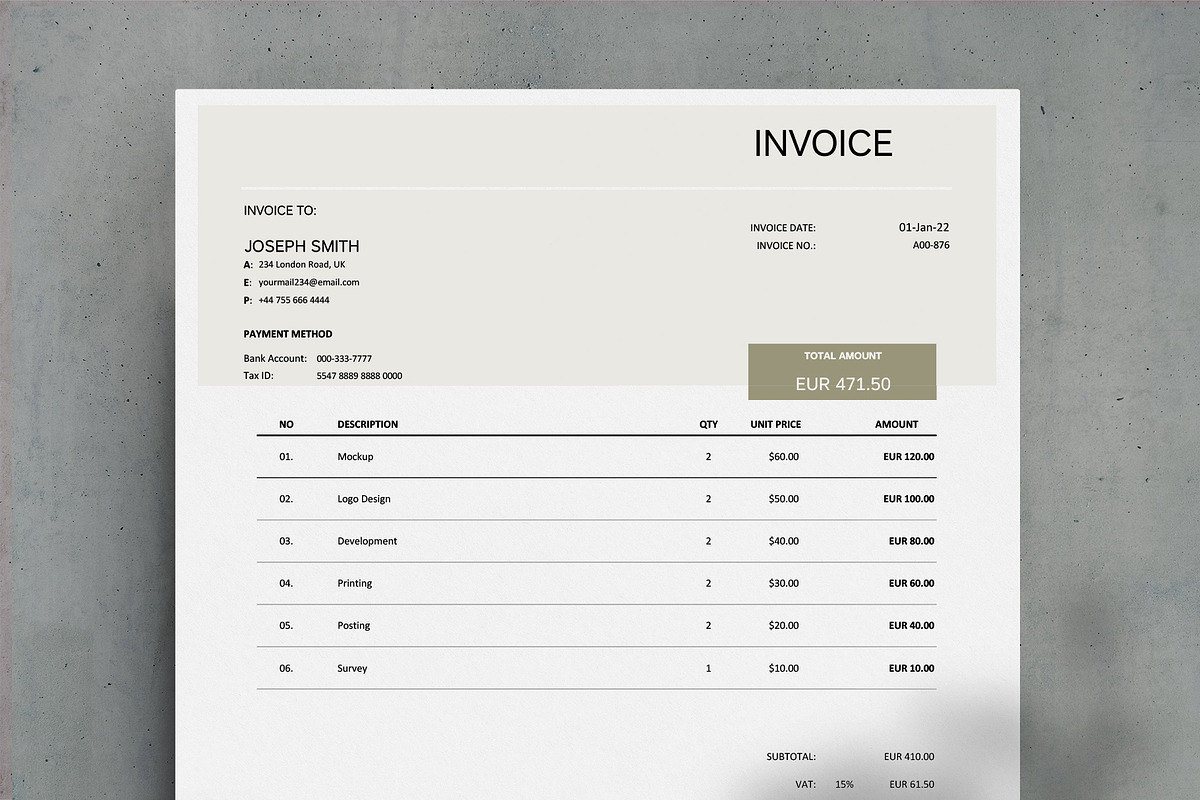Select row number 04.
1200x800 pixels.
286,583
